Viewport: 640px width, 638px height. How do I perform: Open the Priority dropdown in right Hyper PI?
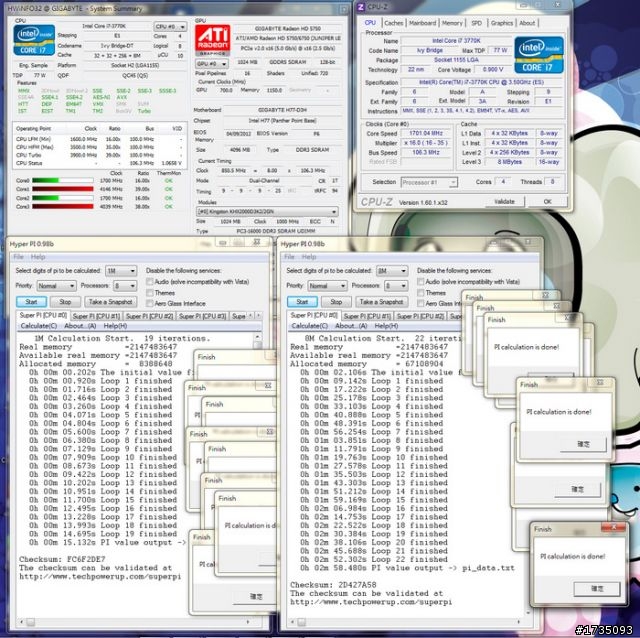(327, 286)
